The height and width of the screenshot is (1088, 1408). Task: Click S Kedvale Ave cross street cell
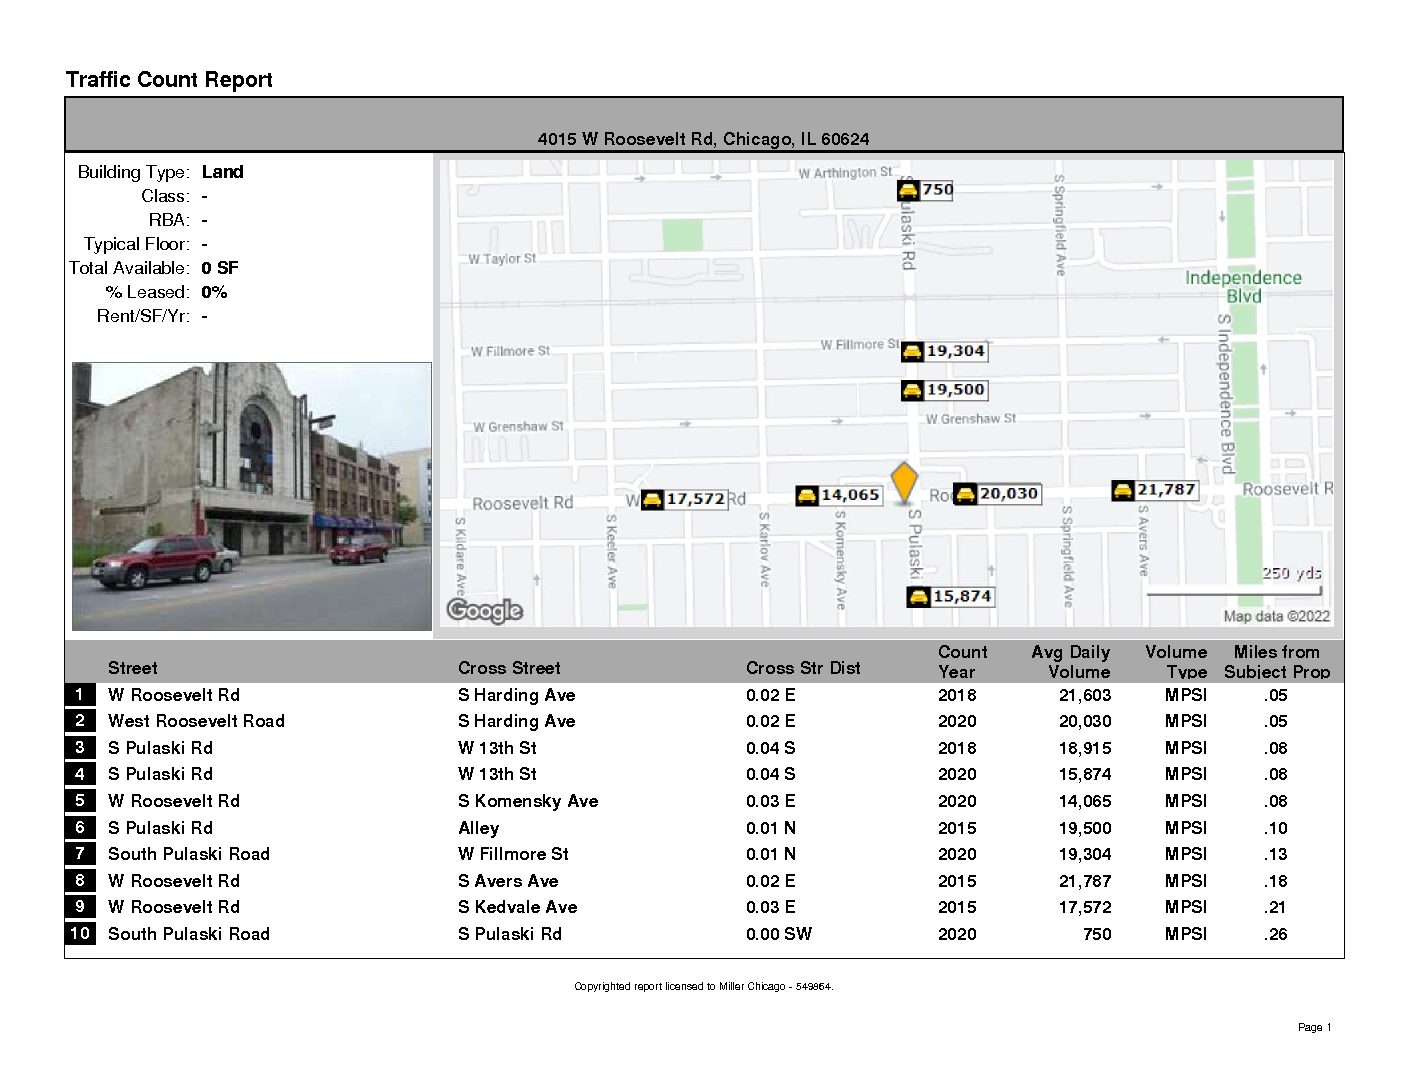(x=517, y=907)
